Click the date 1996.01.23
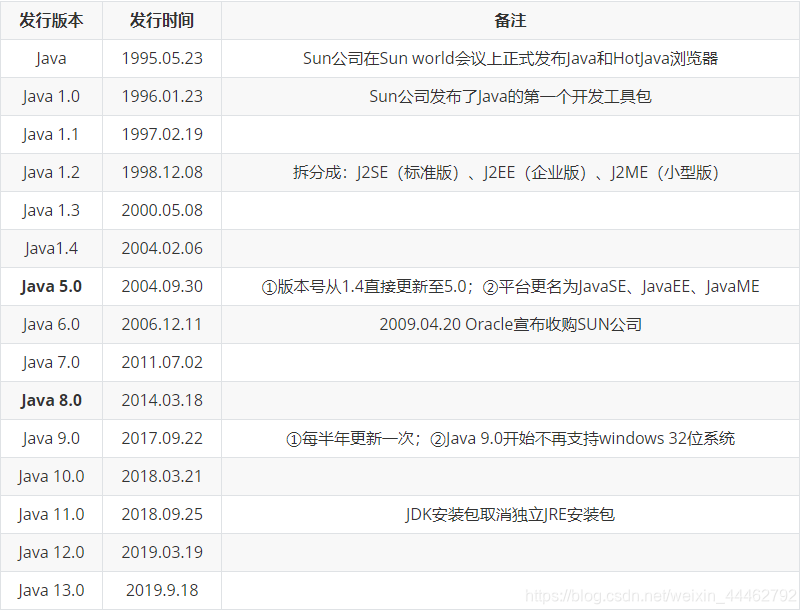The image size is (806, 614). coord(162,96)
